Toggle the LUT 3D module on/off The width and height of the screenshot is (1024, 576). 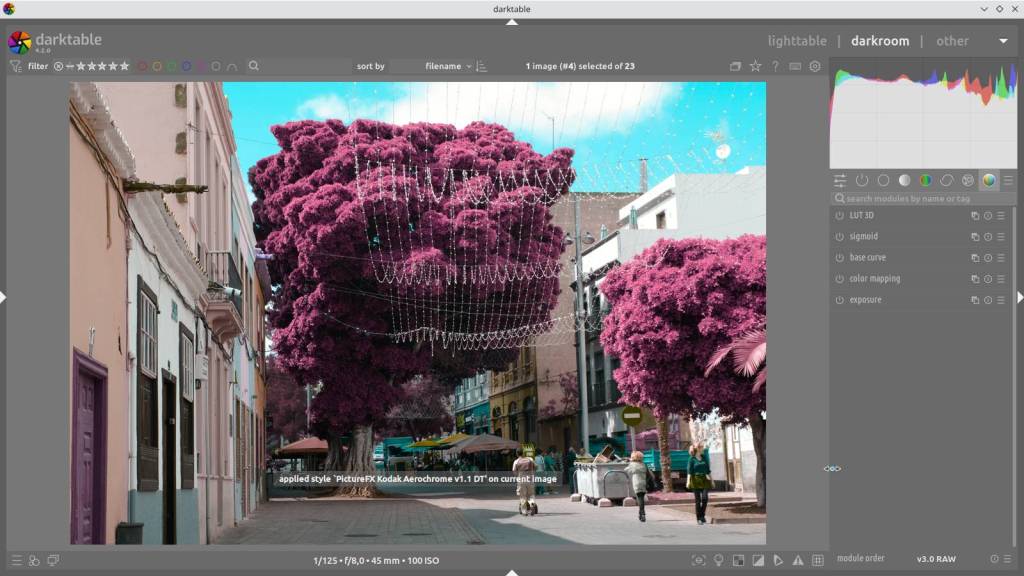coord(839,216)
